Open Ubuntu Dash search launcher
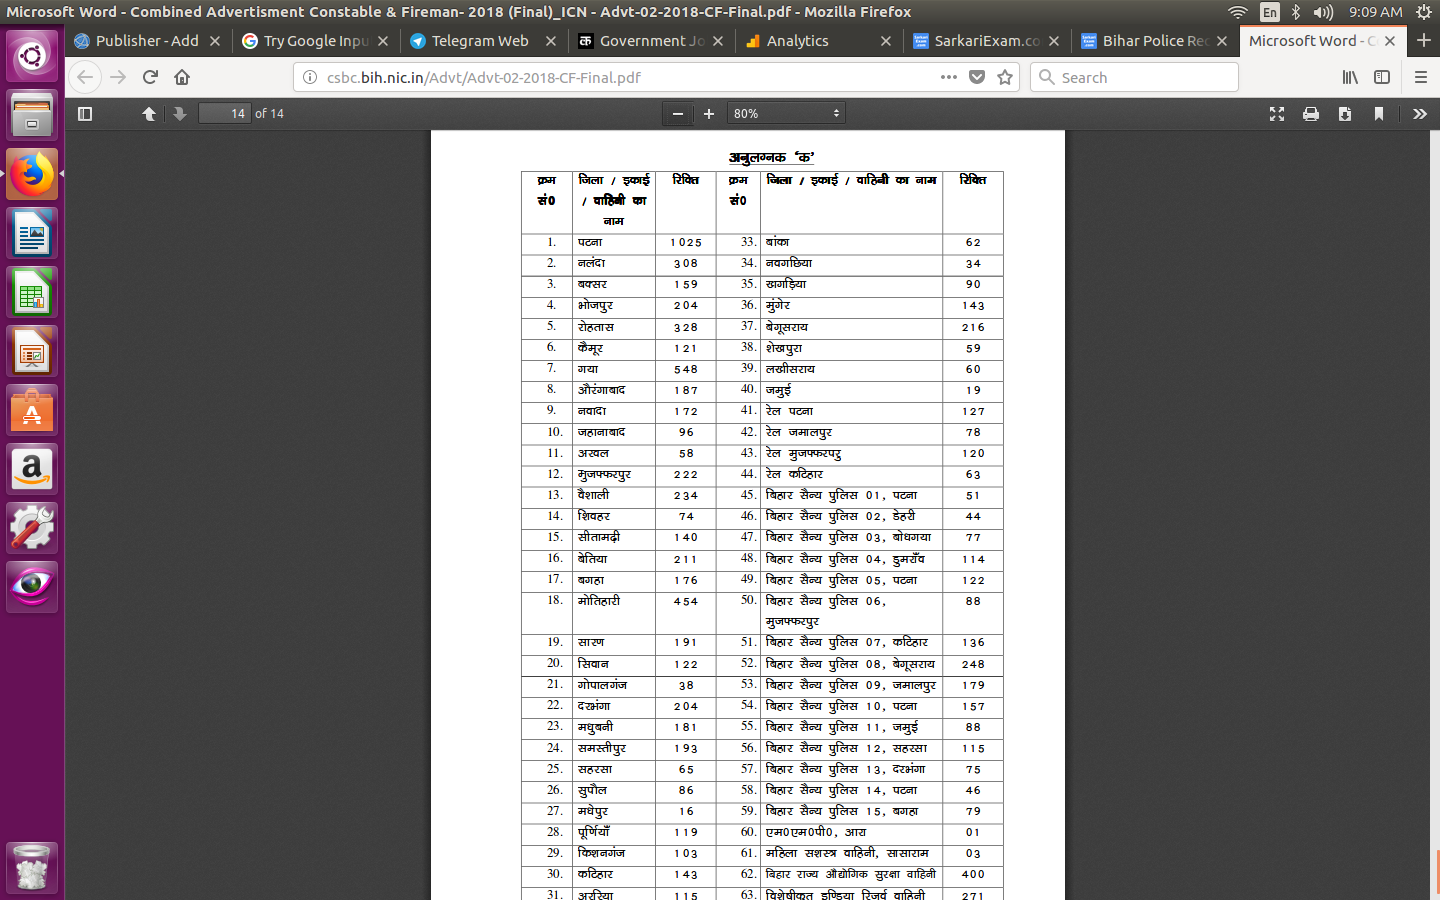The height and width of the screenshot is (900, 1440). pos(32,56)
